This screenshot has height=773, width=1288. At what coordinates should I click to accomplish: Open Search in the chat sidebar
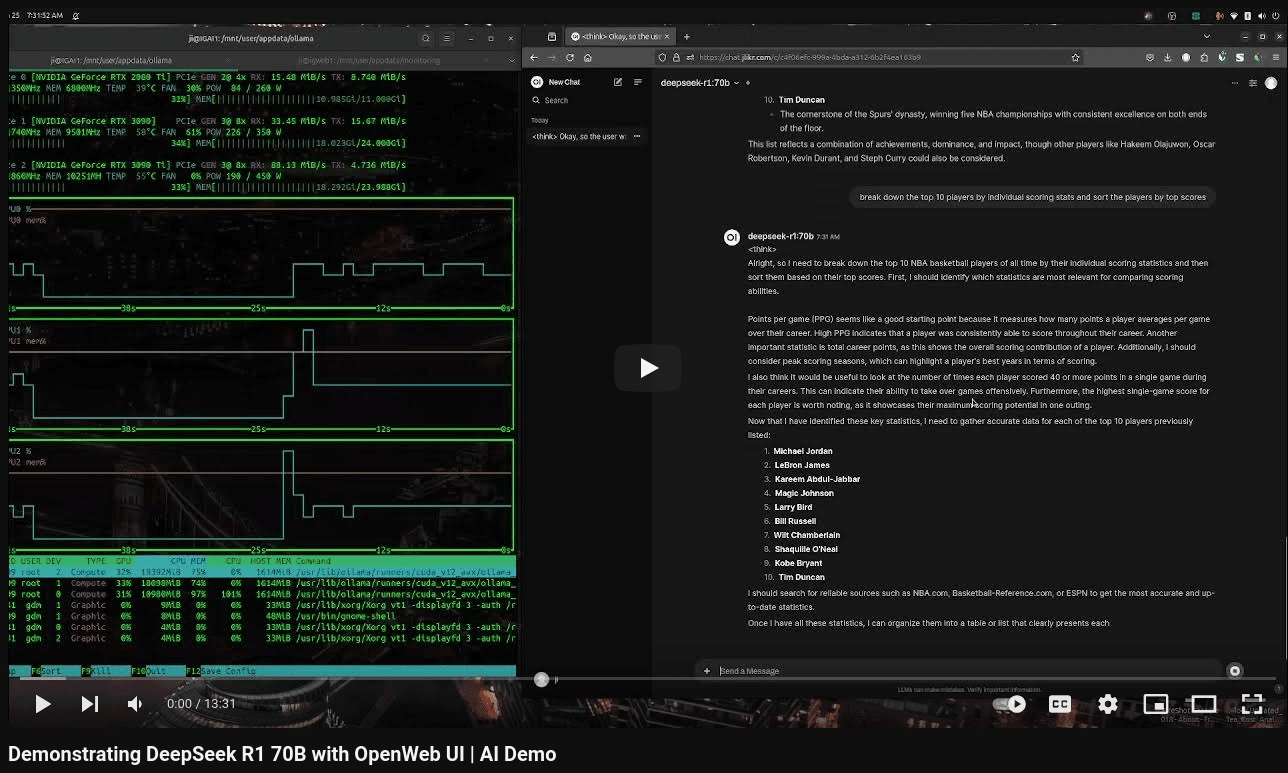[556, 100]
